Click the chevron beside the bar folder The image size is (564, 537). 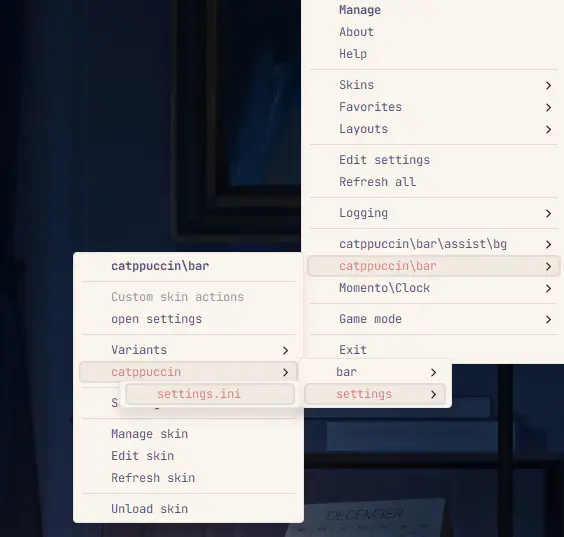433,373
